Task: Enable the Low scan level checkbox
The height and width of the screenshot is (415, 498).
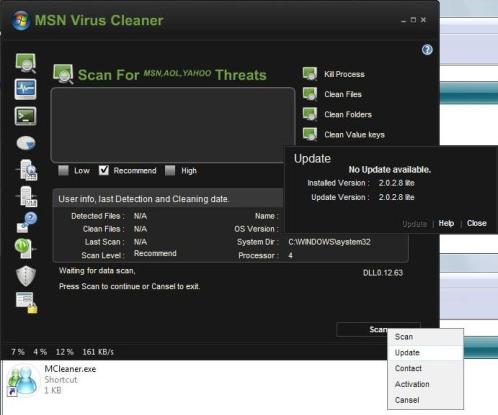Action: [x=63, y=170]
